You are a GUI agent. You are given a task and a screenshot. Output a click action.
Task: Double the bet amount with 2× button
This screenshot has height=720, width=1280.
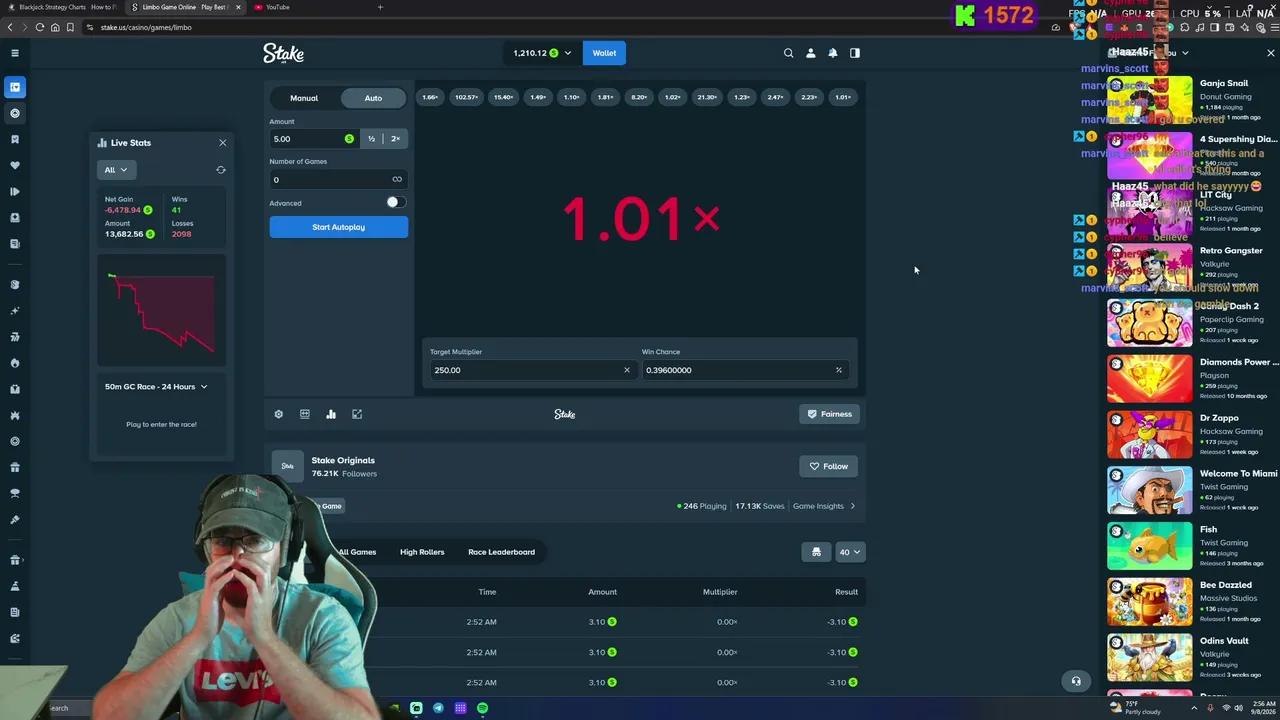[395, 139]
